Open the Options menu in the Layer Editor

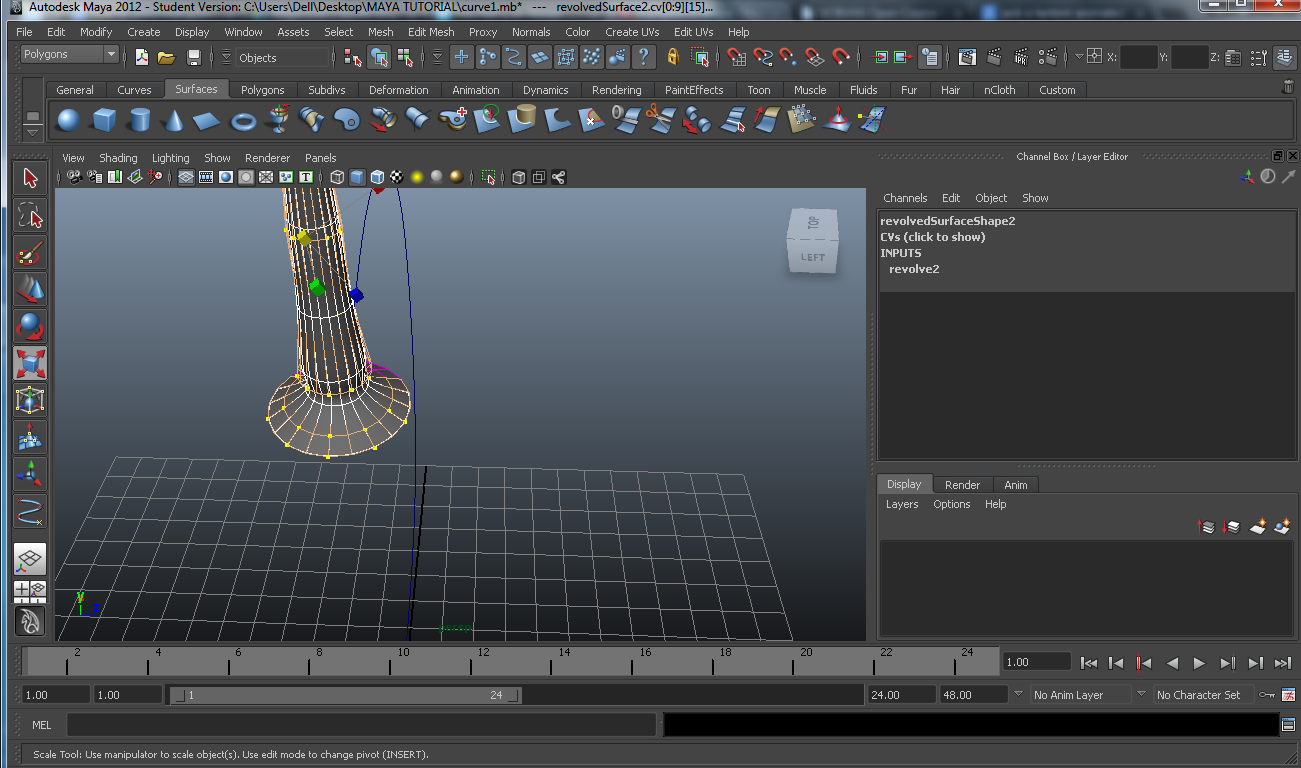(x=952, y=504)
